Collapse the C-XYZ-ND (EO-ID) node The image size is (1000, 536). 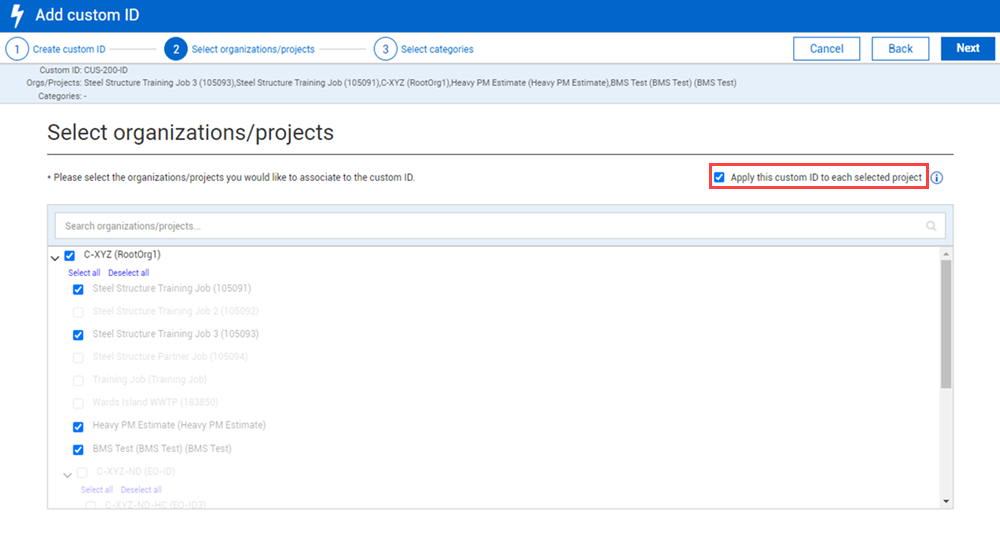click(67, 474)
